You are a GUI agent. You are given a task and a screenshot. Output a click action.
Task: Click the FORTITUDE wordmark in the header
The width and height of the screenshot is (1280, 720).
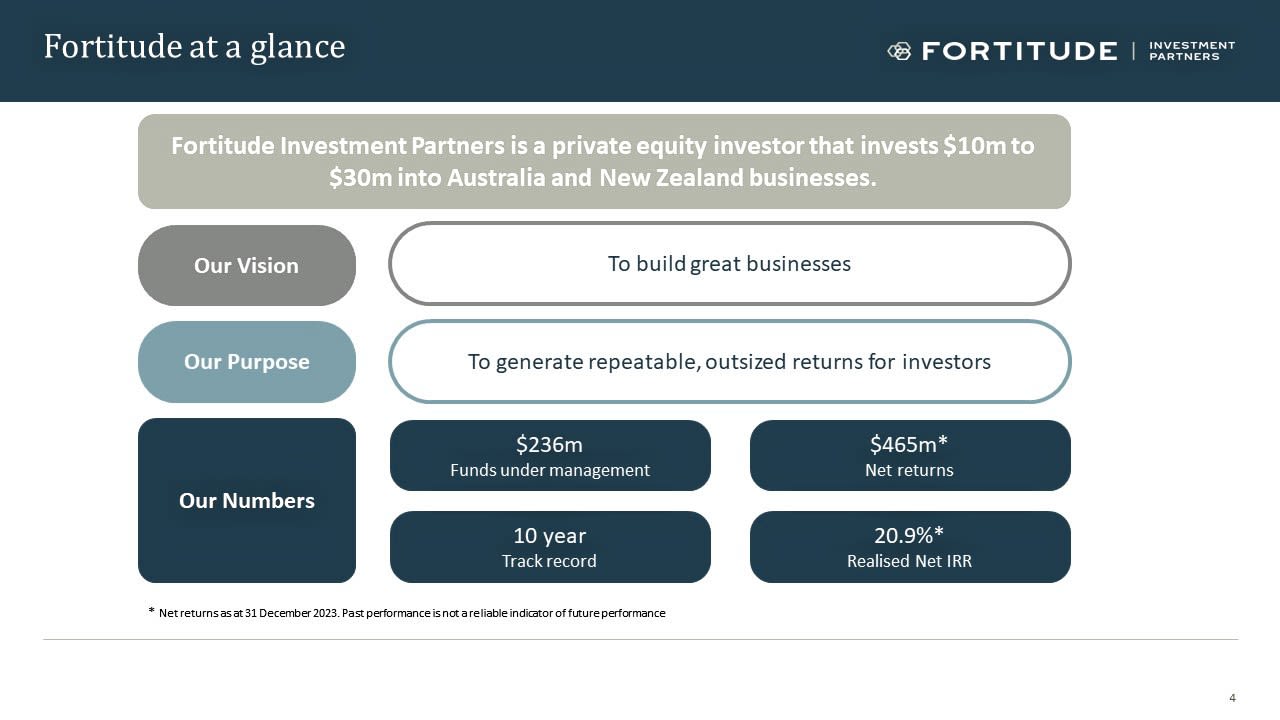click(x=1018, y=51)
